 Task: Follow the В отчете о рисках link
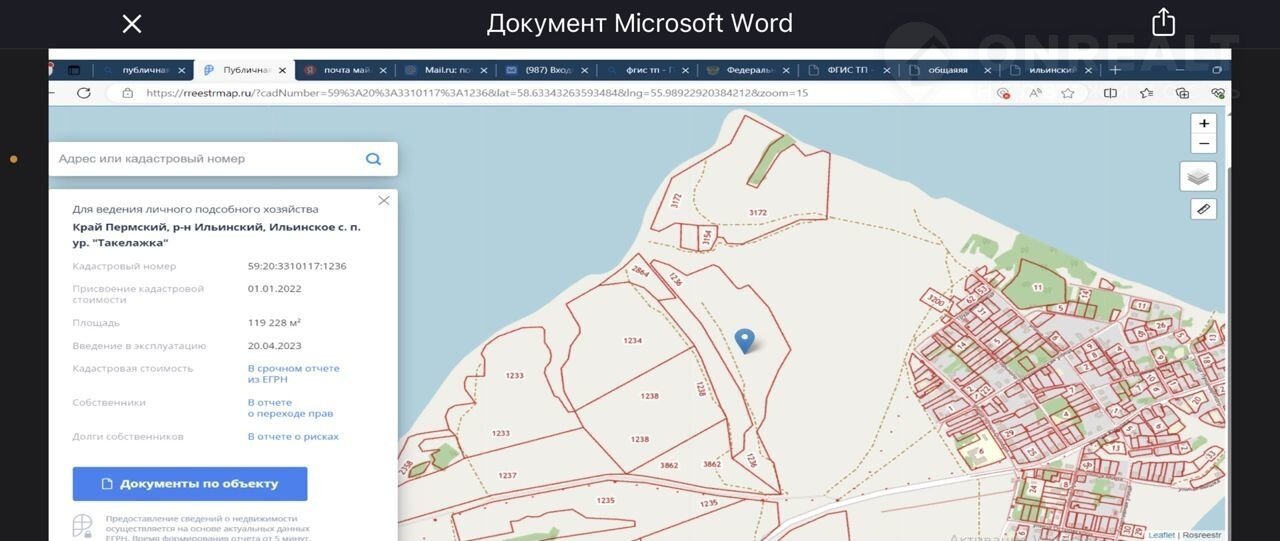(x=293, y=437)
